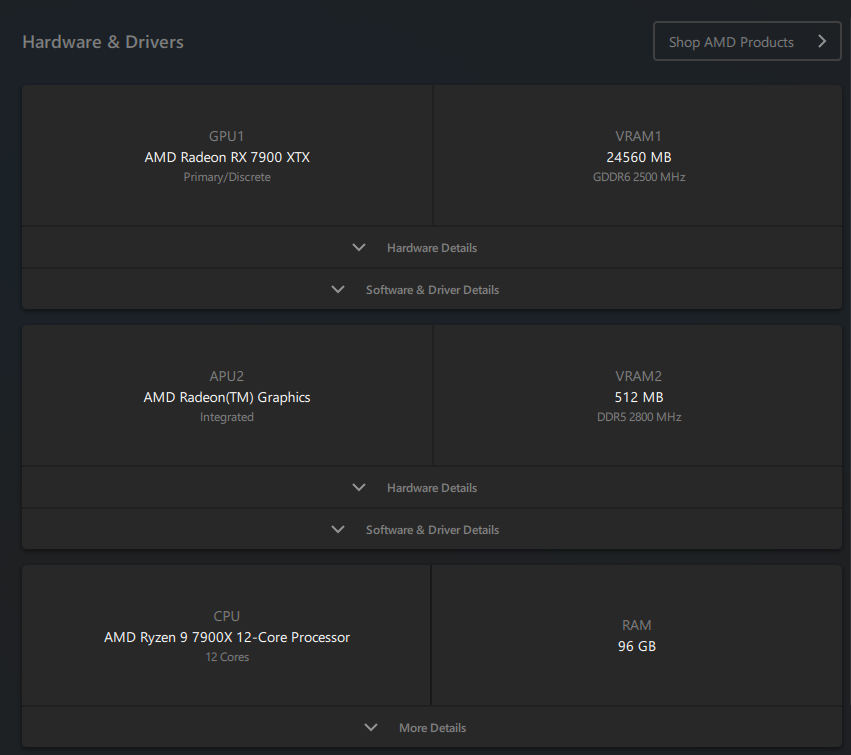Select Primary/Discrete text
The width and height of the screenshot is (851, 755).
(x=227, y=177)
